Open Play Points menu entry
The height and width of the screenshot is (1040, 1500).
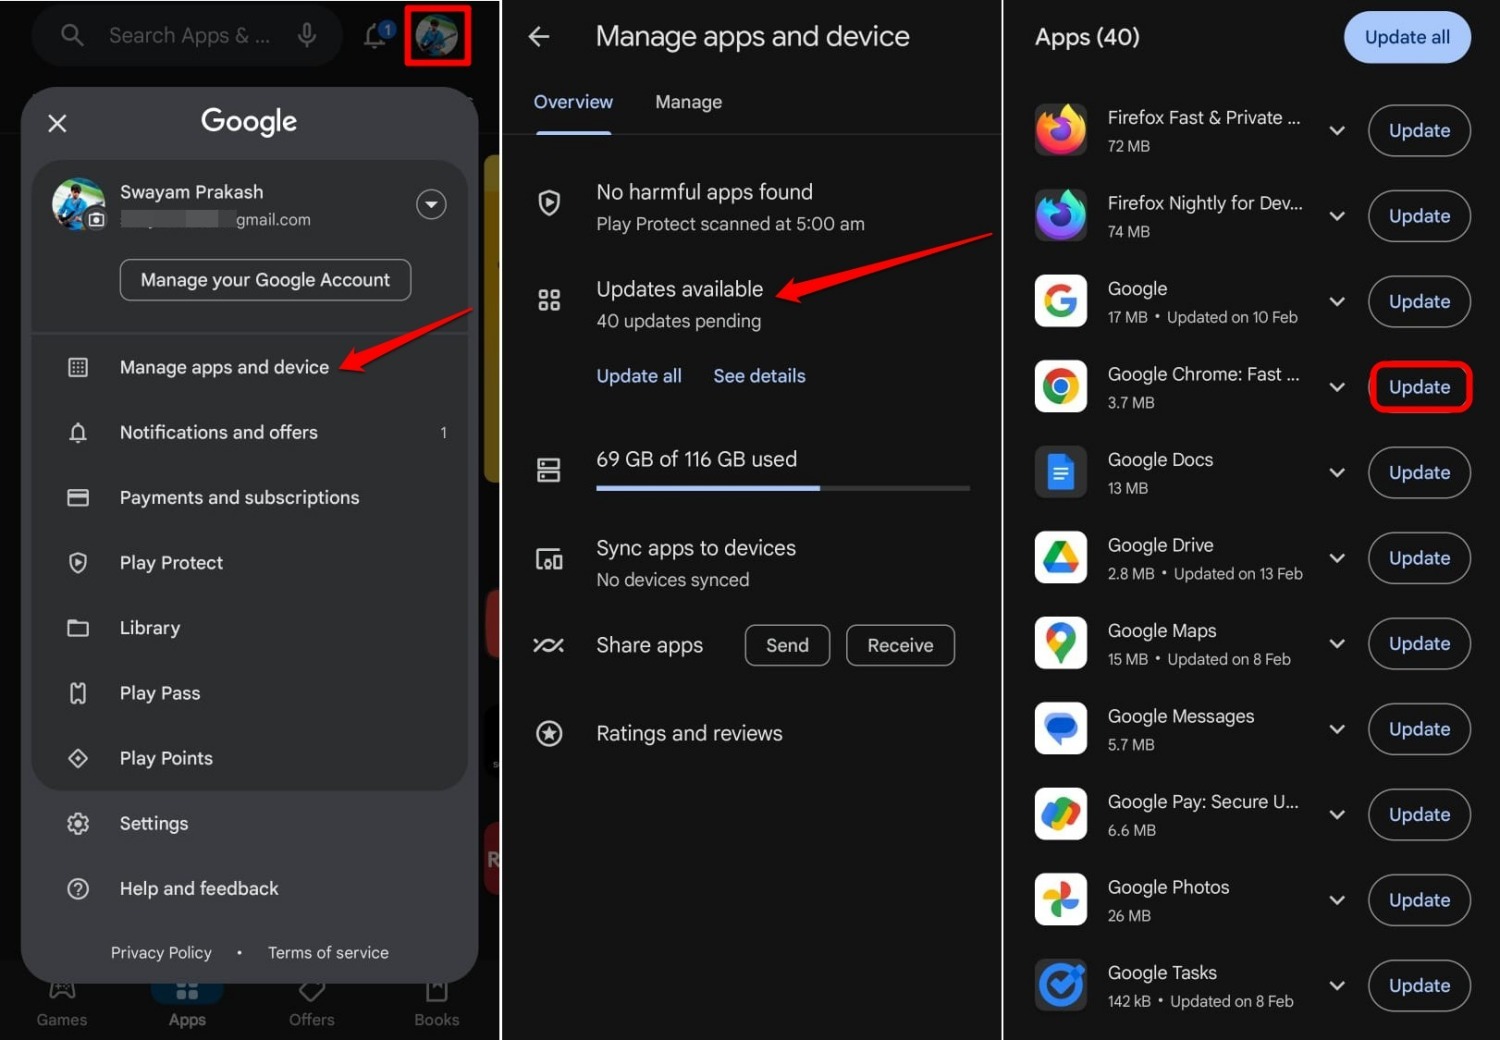tap(250, 757)
